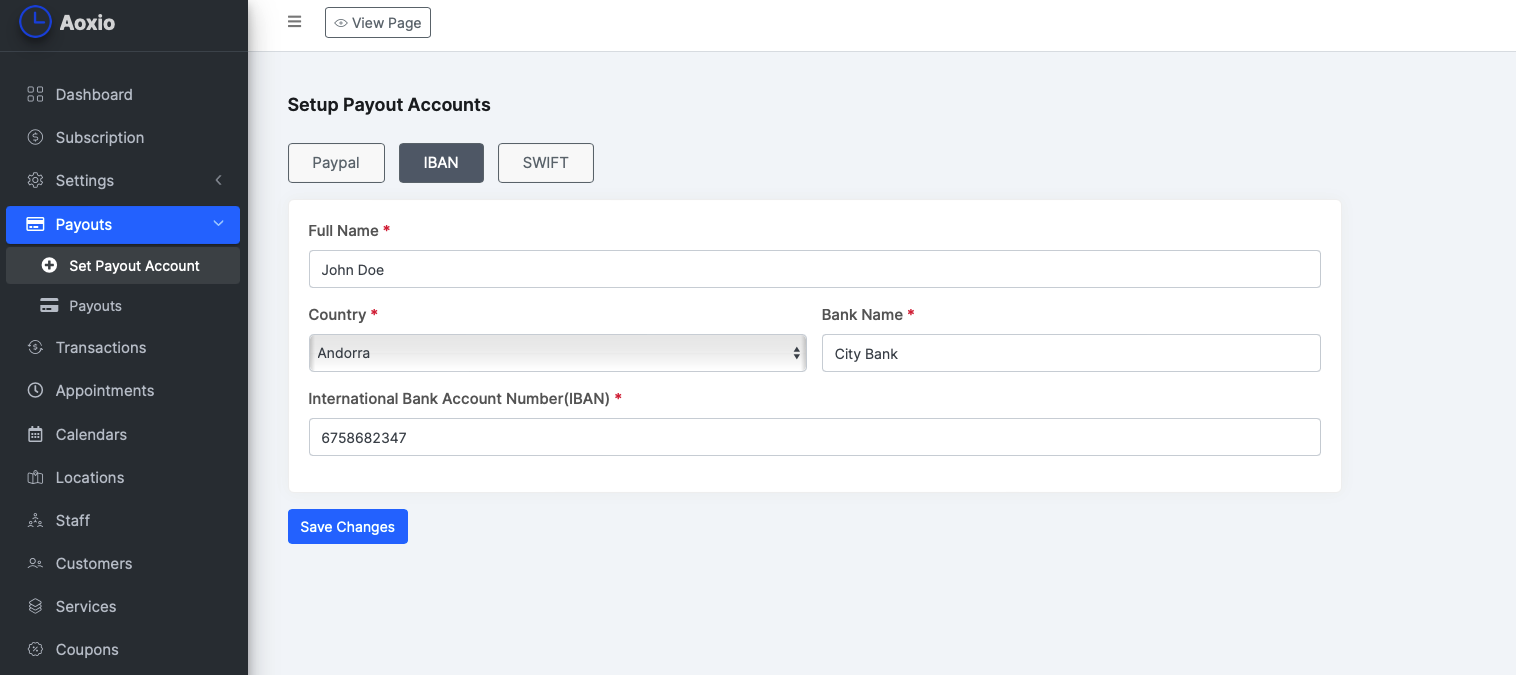Click the Aoxio clock logo icon
1516x675 pixels.
(x=35, y=21)
